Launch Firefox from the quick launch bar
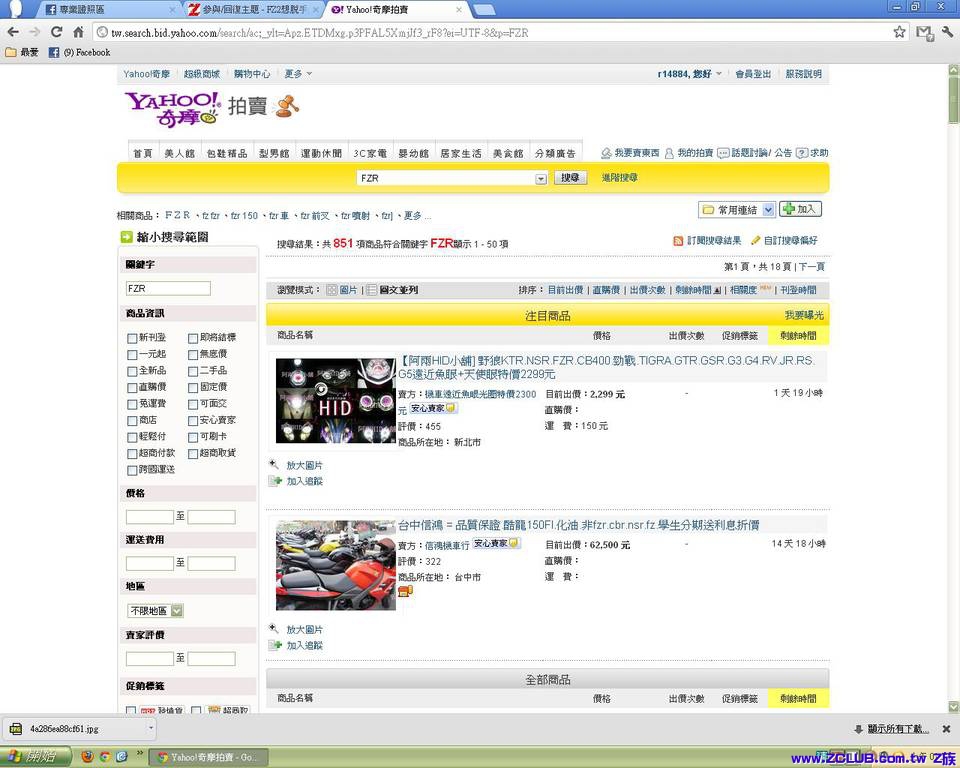960x768 pixels. click(x=88, y=756)
